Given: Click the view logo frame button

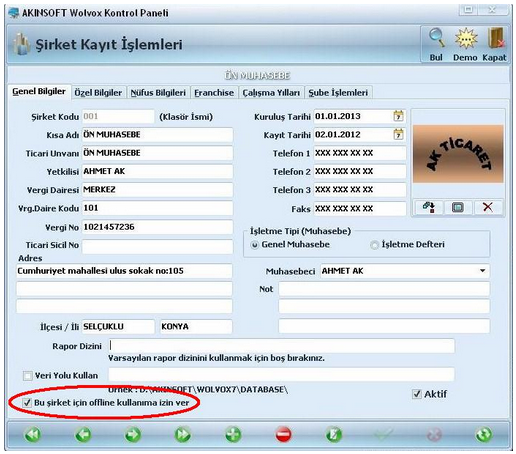Looking at the screenshot, I should click(x=458, y=207).
